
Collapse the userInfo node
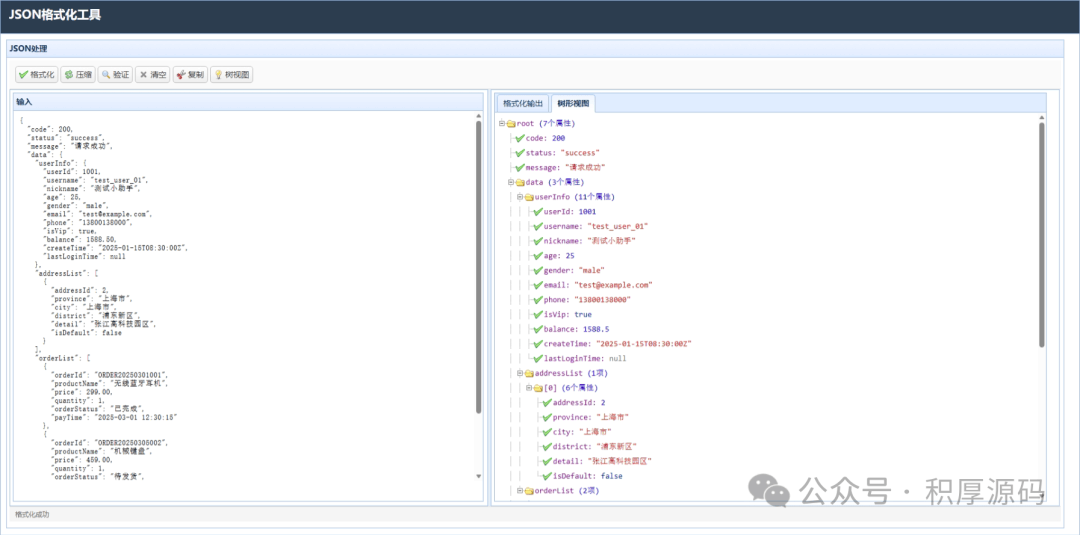point(519,197)
